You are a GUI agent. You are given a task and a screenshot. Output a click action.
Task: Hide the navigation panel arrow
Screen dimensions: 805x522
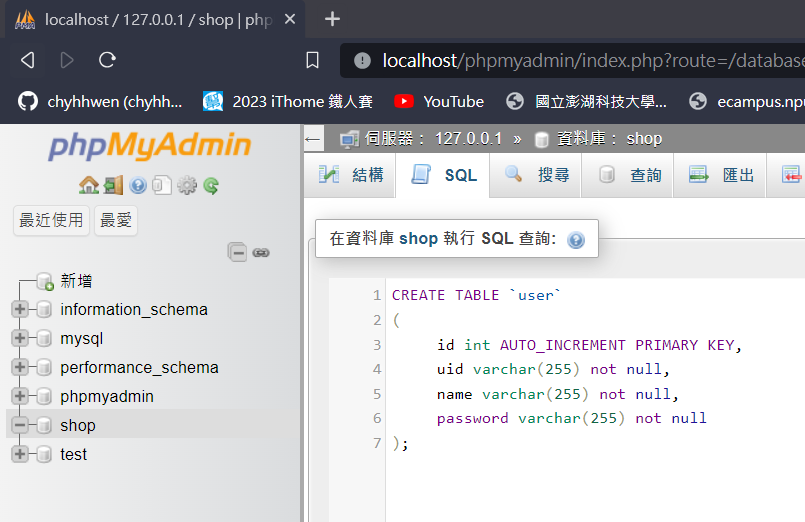[x=313, y=139]
